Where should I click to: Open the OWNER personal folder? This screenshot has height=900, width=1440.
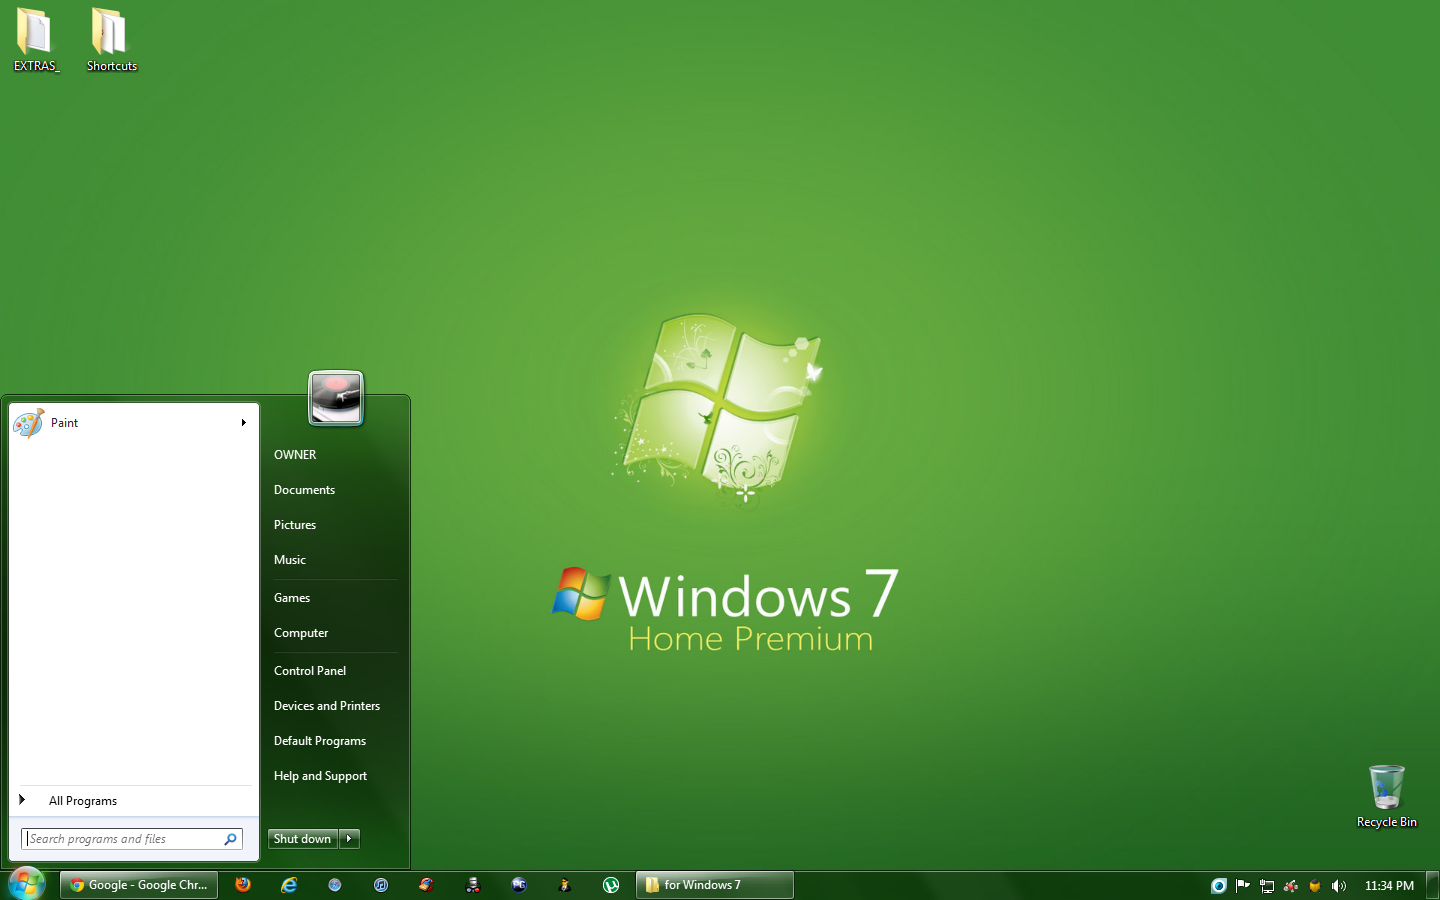(x=295, y=455)
